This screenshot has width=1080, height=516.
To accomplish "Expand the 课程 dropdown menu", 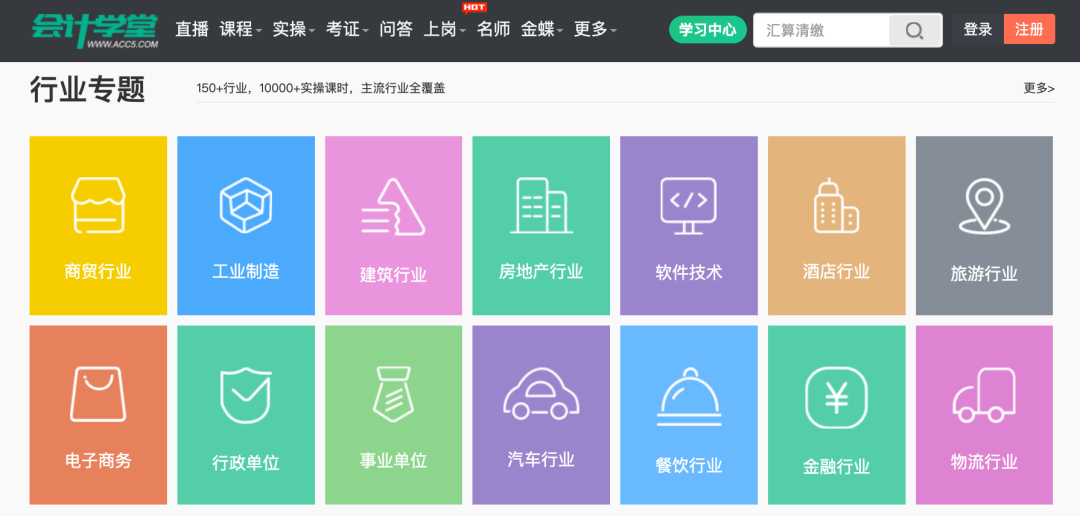I will point(240,30).
